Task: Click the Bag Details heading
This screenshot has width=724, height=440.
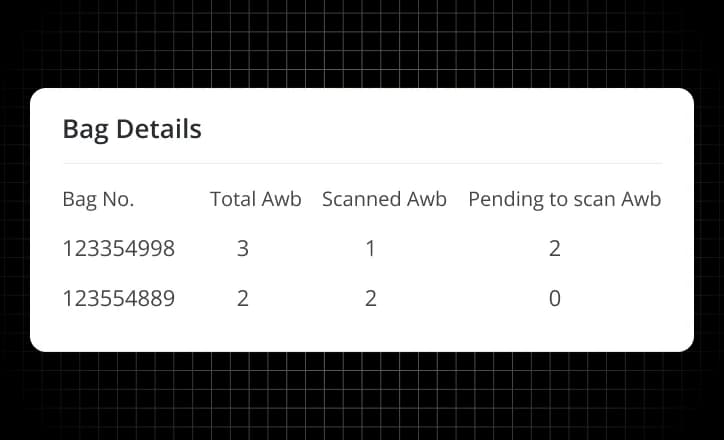Action: [132, 129]
